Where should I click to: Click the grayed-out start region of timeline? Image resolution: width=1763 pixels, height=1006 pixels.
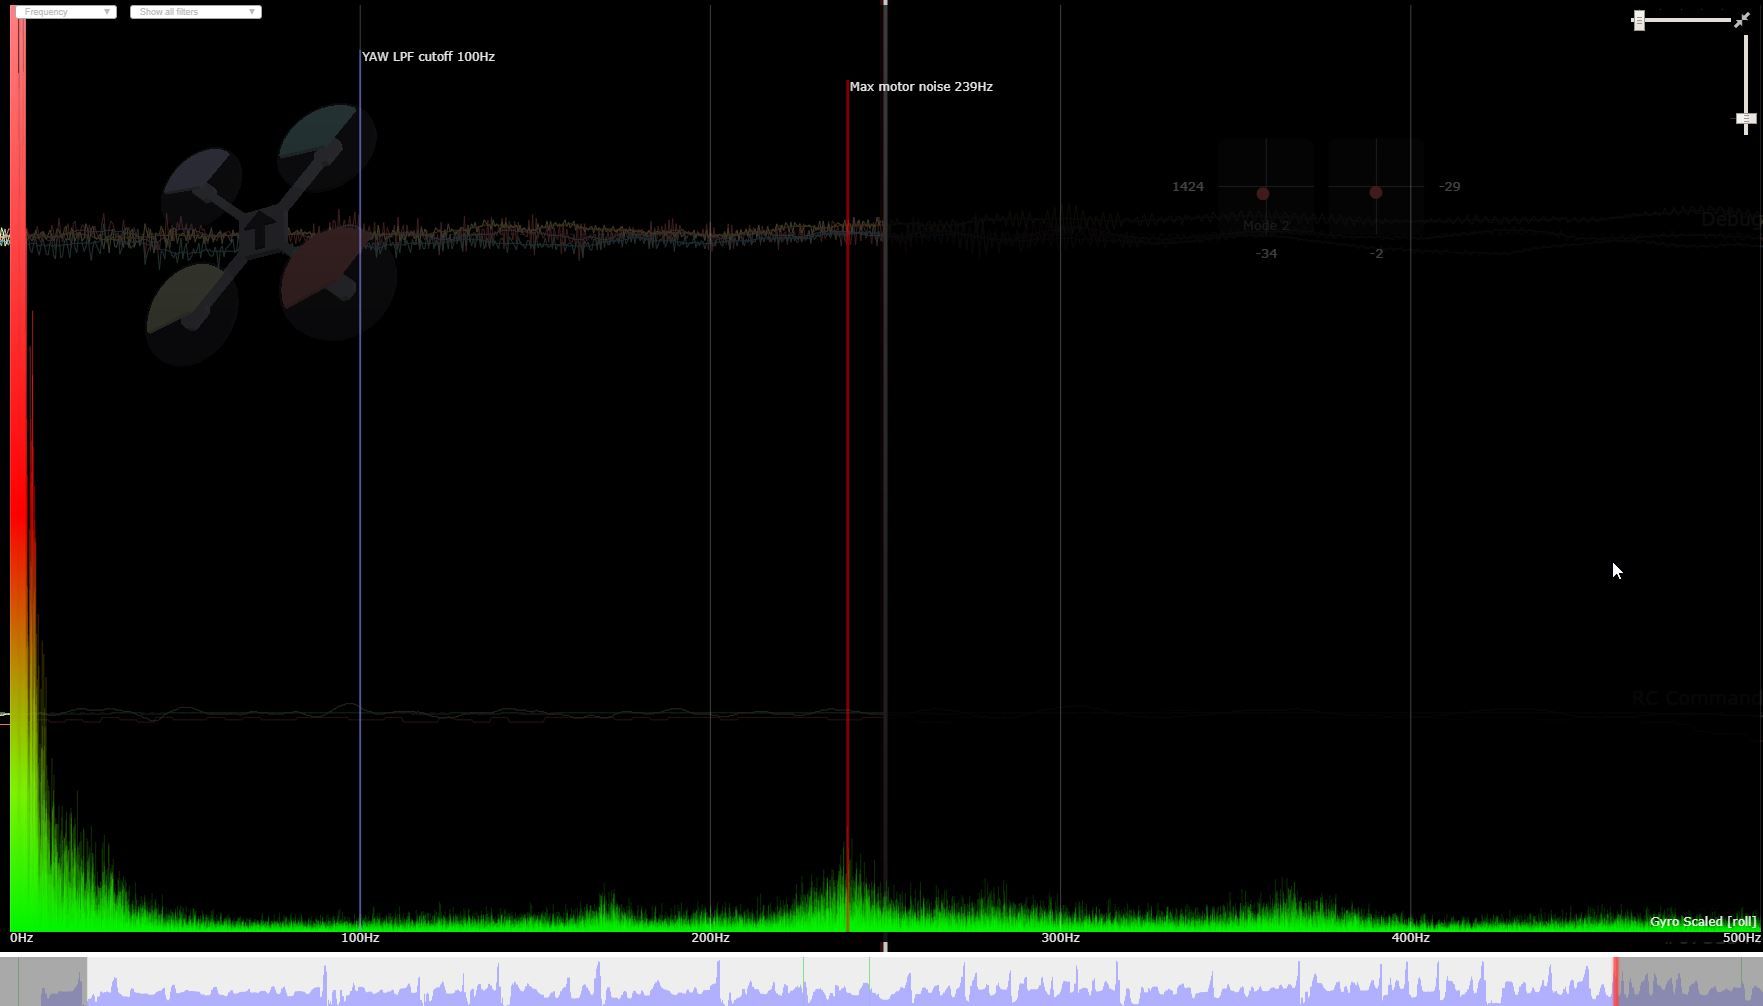point(45,980)
